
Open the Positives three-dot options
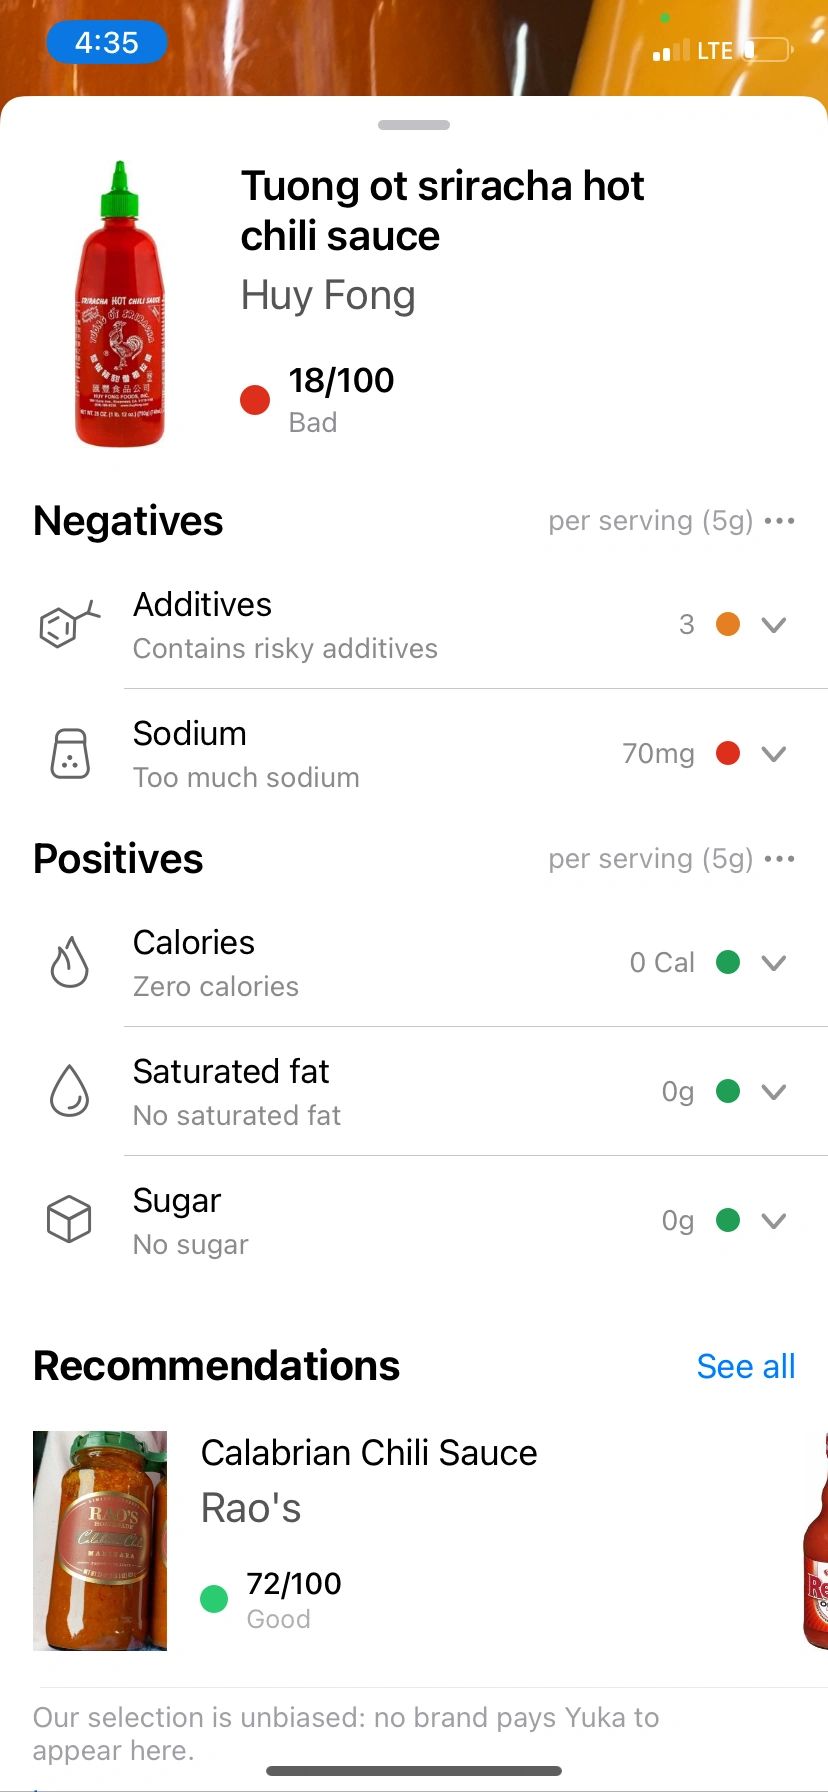click(779, 859)
